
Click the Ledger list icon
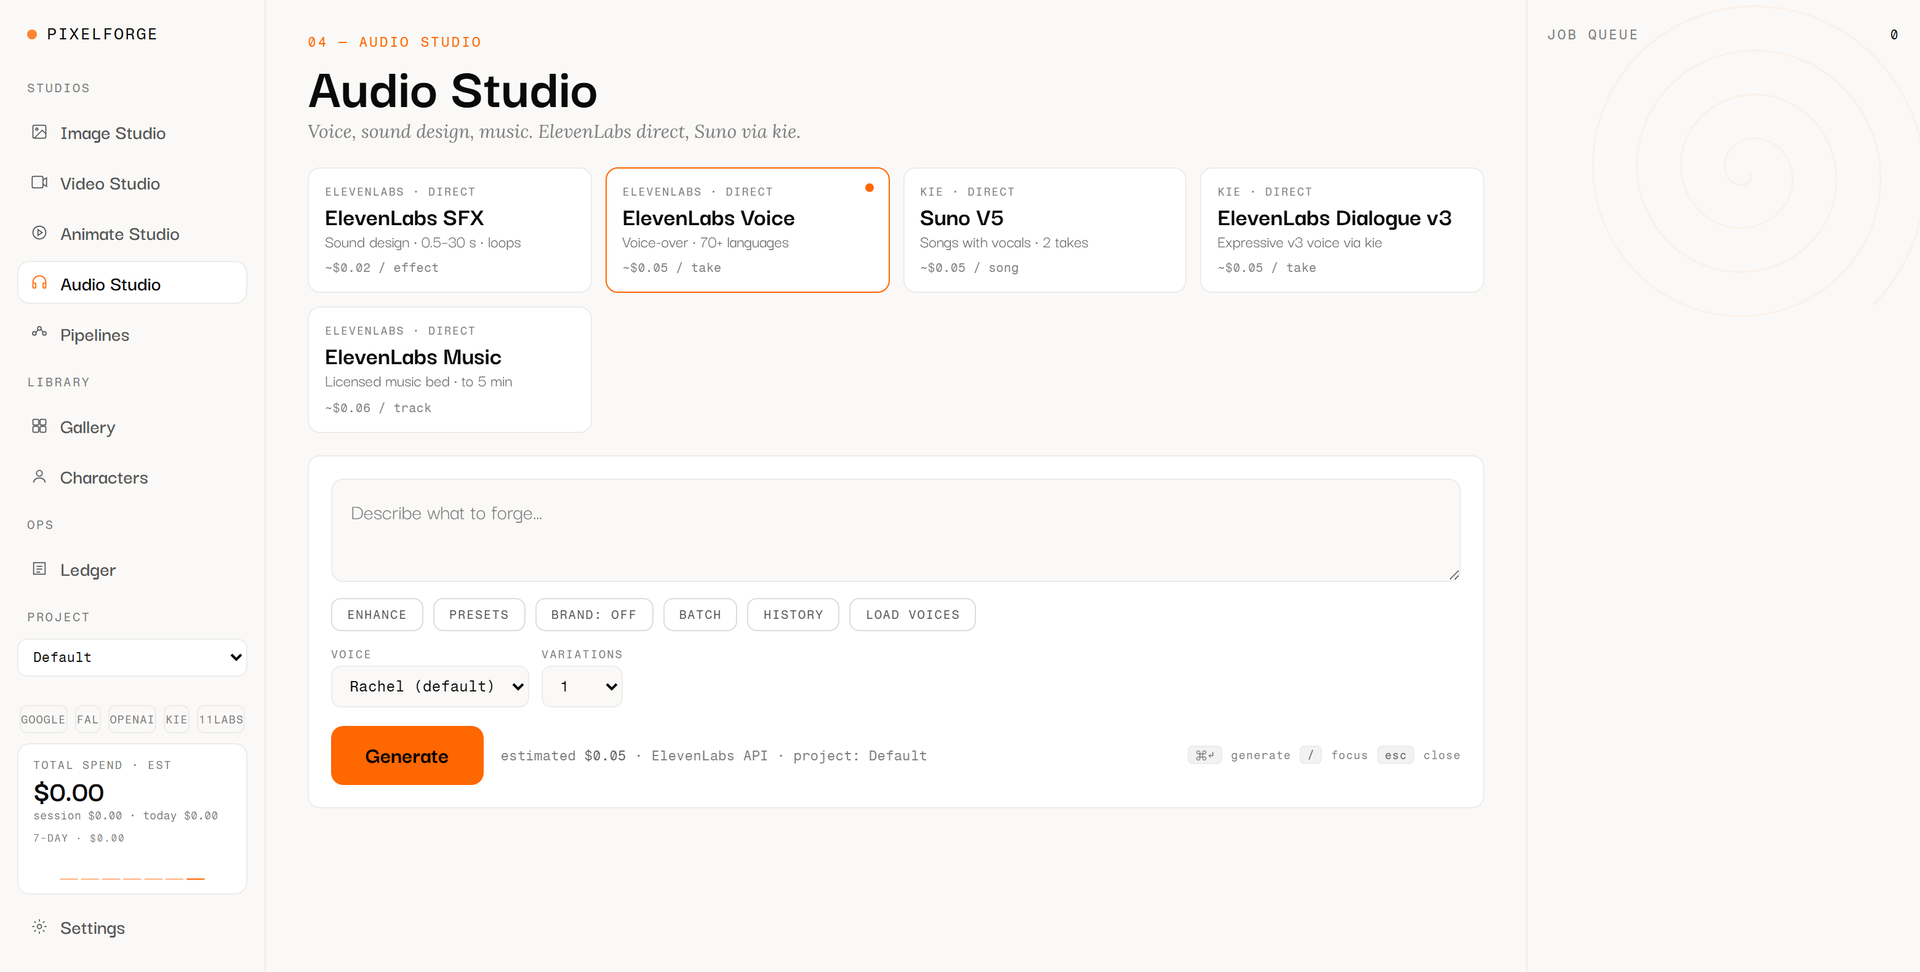[x=39, y=569]
